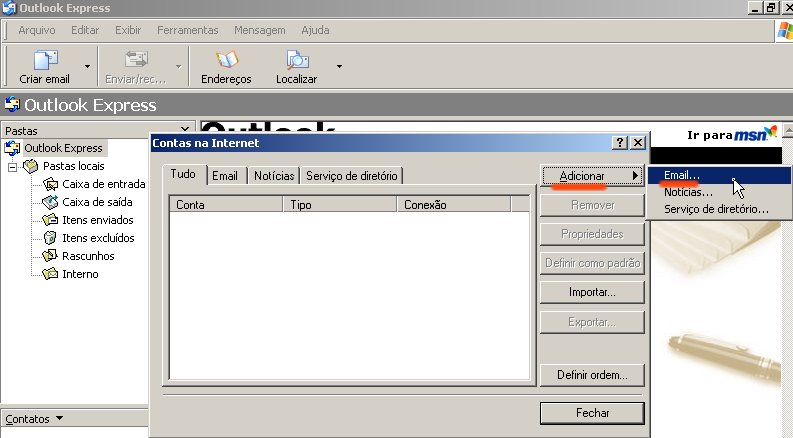Switch to the Tudo tab

(x=183, y=174)
